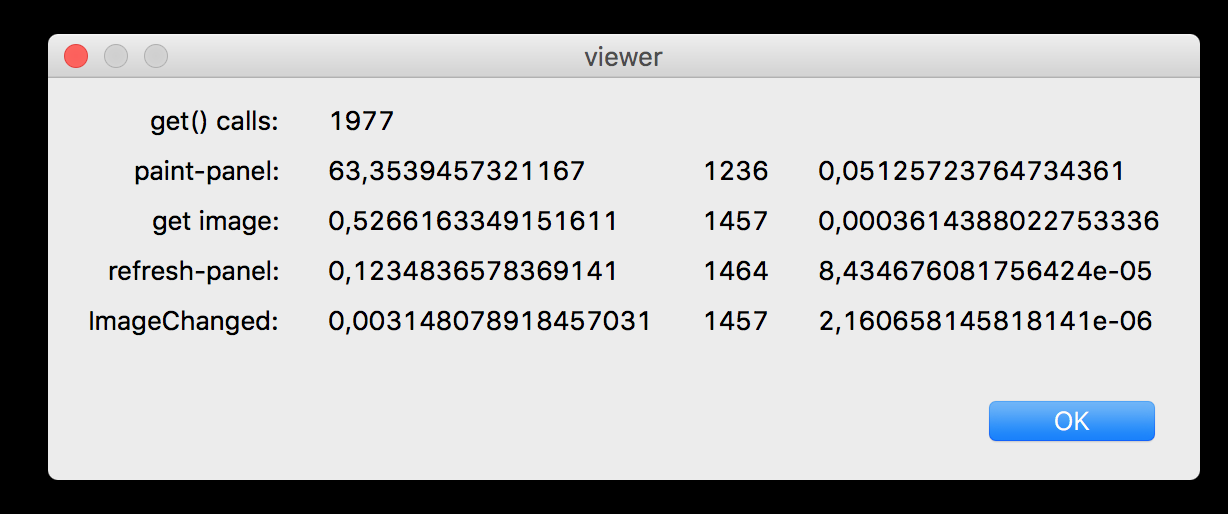Select the paint-panel average 0,05125723764734361
The height and width of the screenshot is (514, 1228).
pos(971,172)
